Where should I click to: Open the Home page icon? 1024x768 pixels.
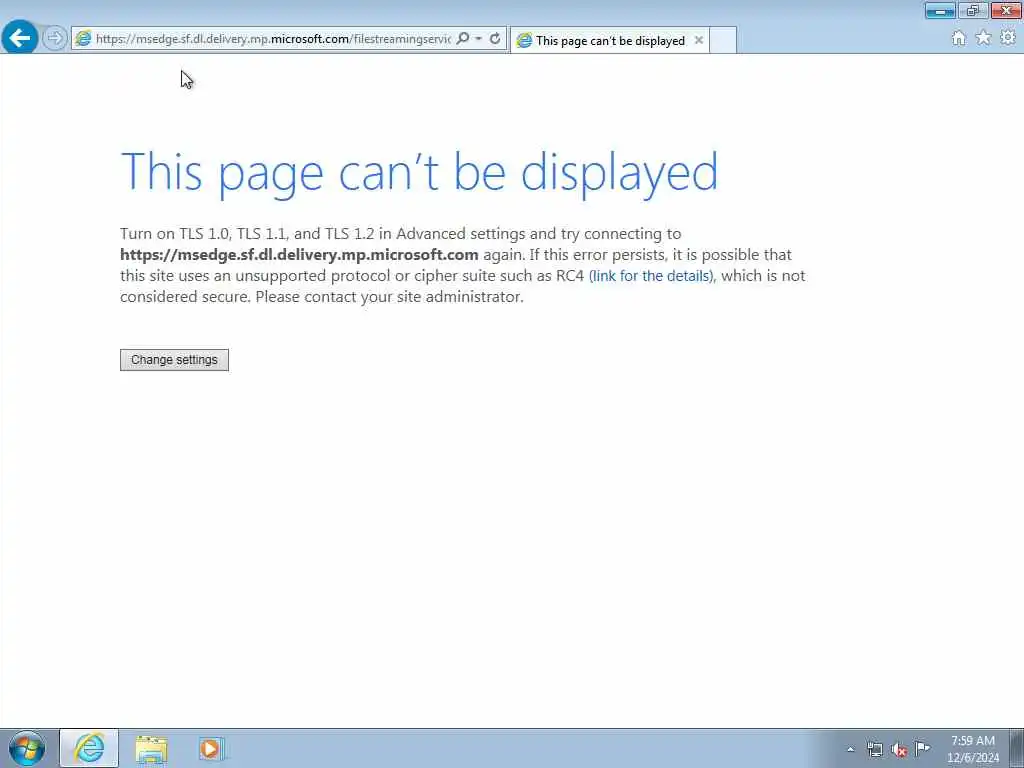coord(958,39)
